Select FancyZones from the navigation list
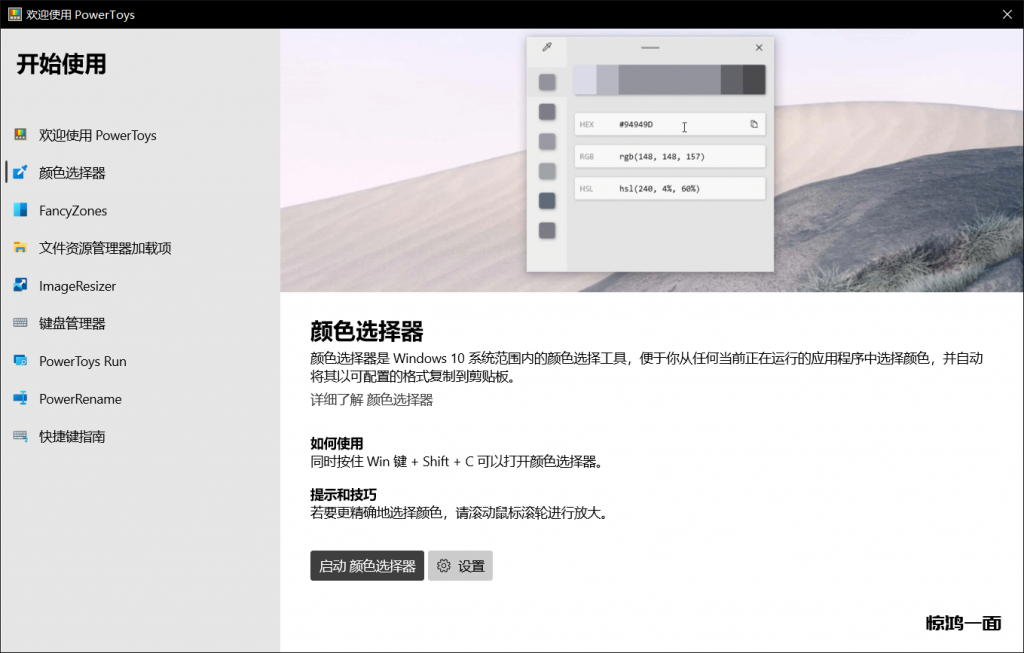Image resolution: width=1024 pixels, height=653 pixels. (72, 211)
